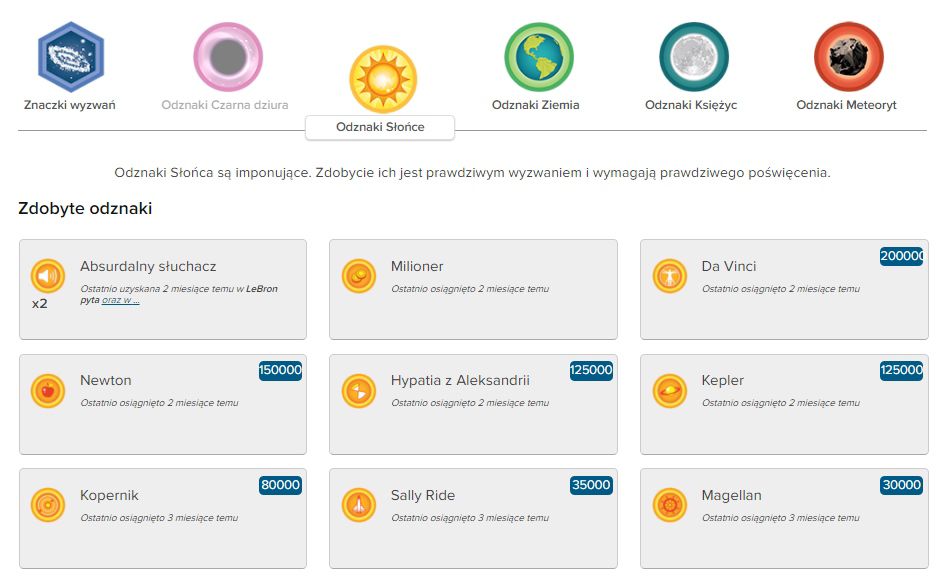
Task: Select the Odznaki Meteoryt meteorite icon
Action: (848, 57)
